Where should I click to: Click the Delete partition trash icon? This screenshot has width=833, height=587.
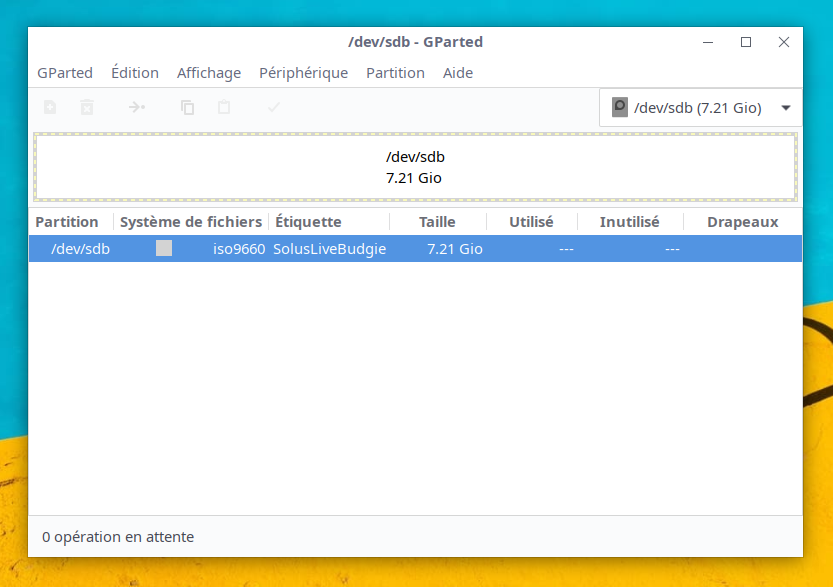[x=87, y=107]
